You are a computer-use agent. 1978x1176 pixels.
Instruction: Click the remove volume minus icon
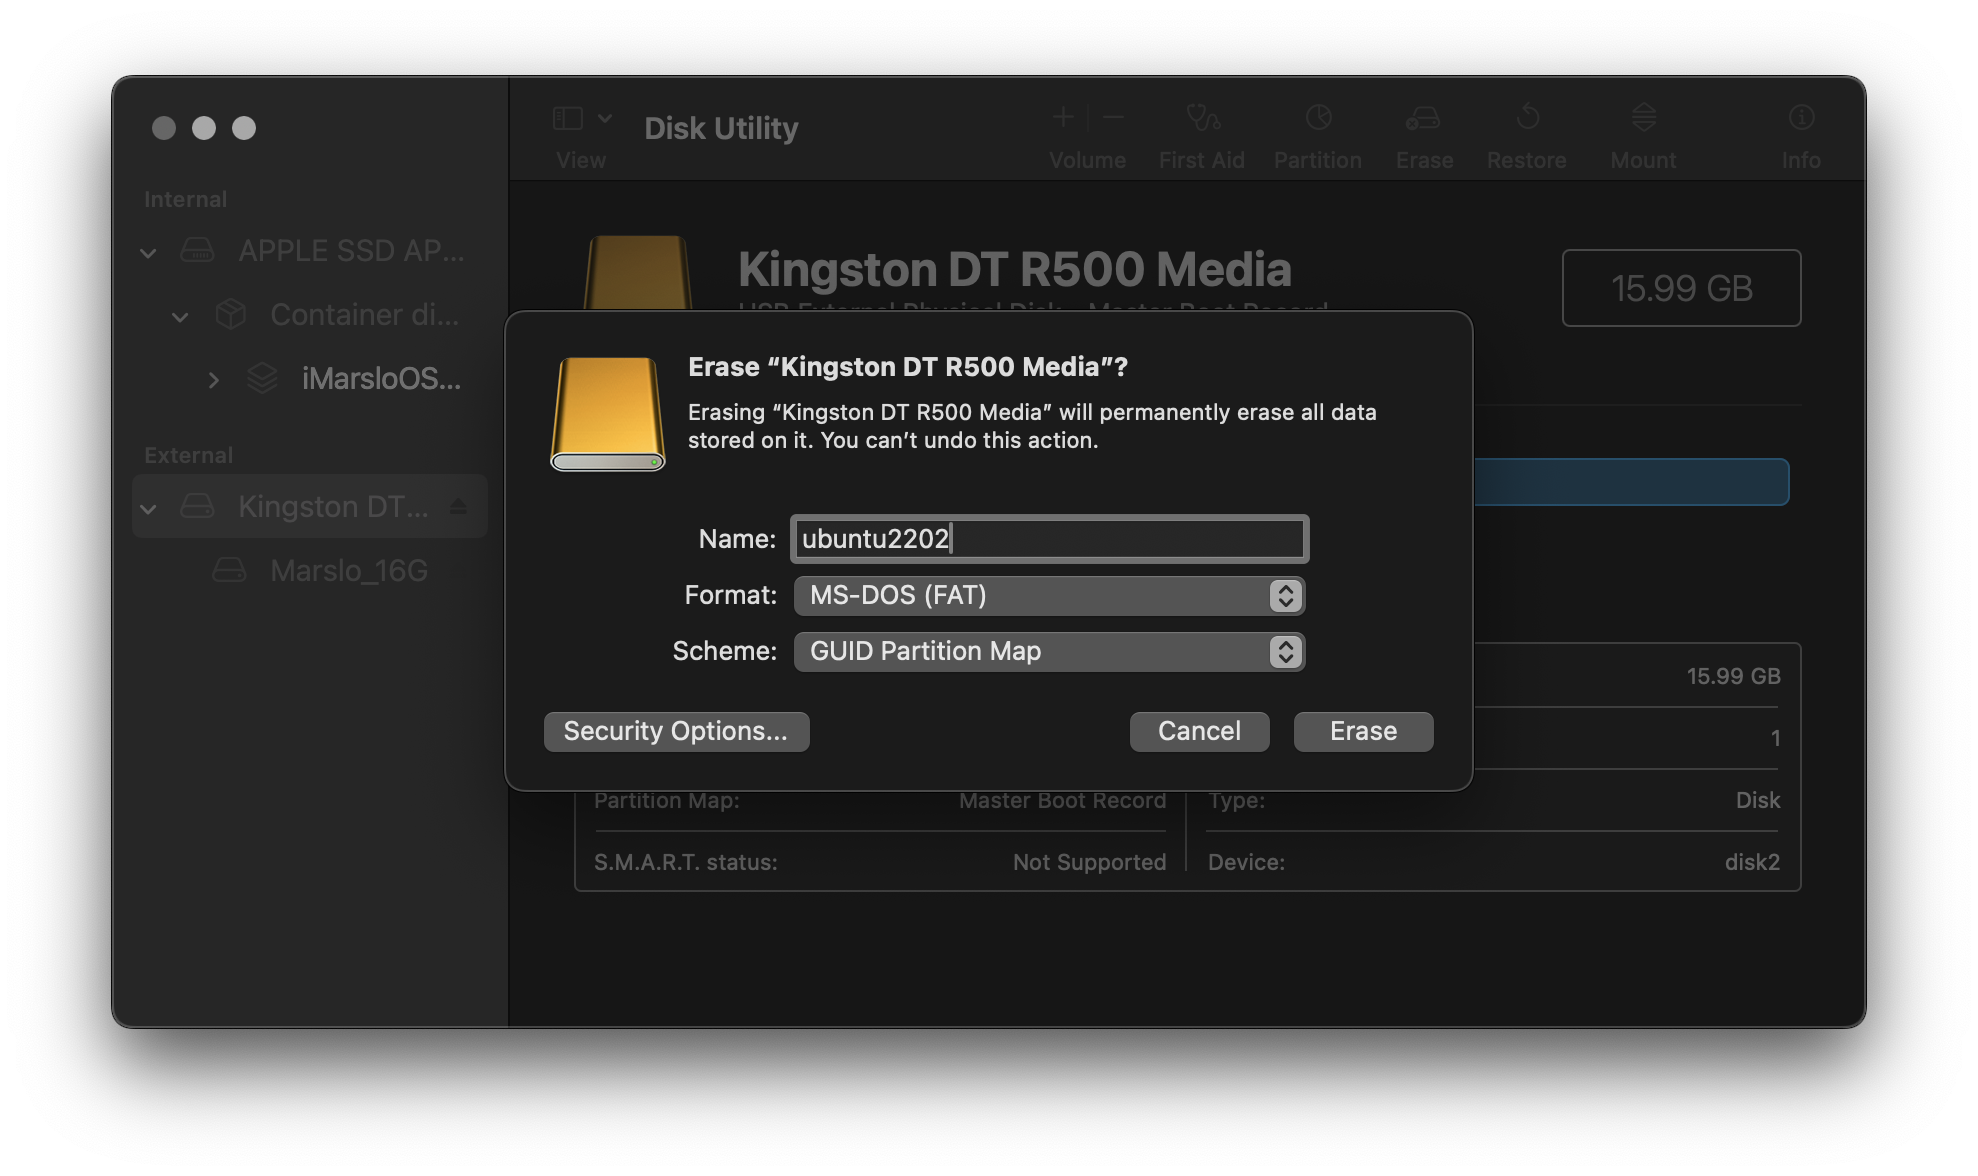tap(1113, 118)
